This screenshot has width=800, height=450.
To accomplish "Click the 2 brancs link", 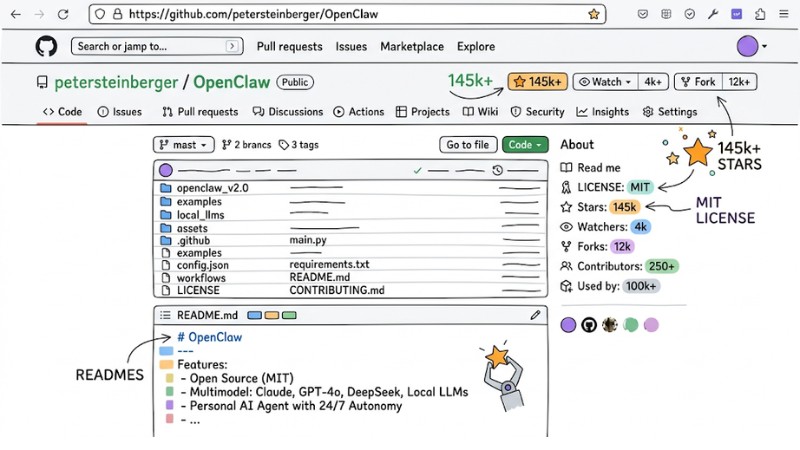I will (246, 145).
